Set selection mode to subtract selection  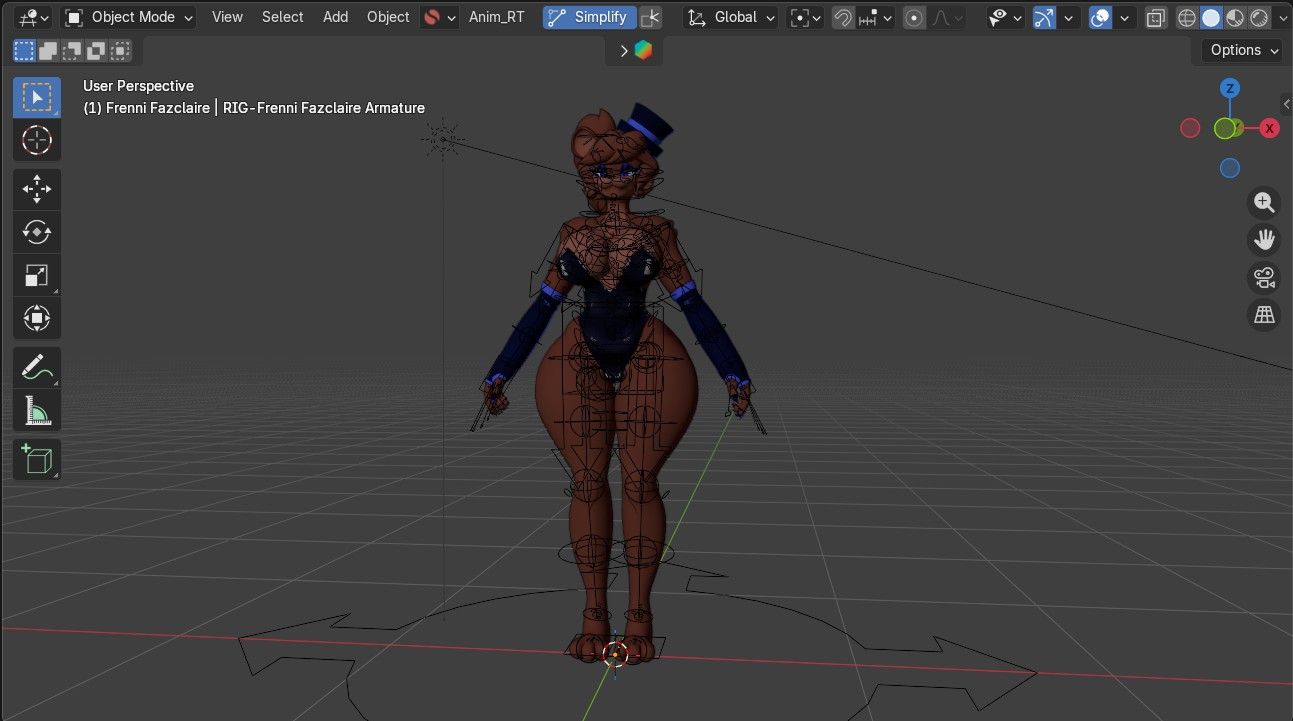click(72, 50)
